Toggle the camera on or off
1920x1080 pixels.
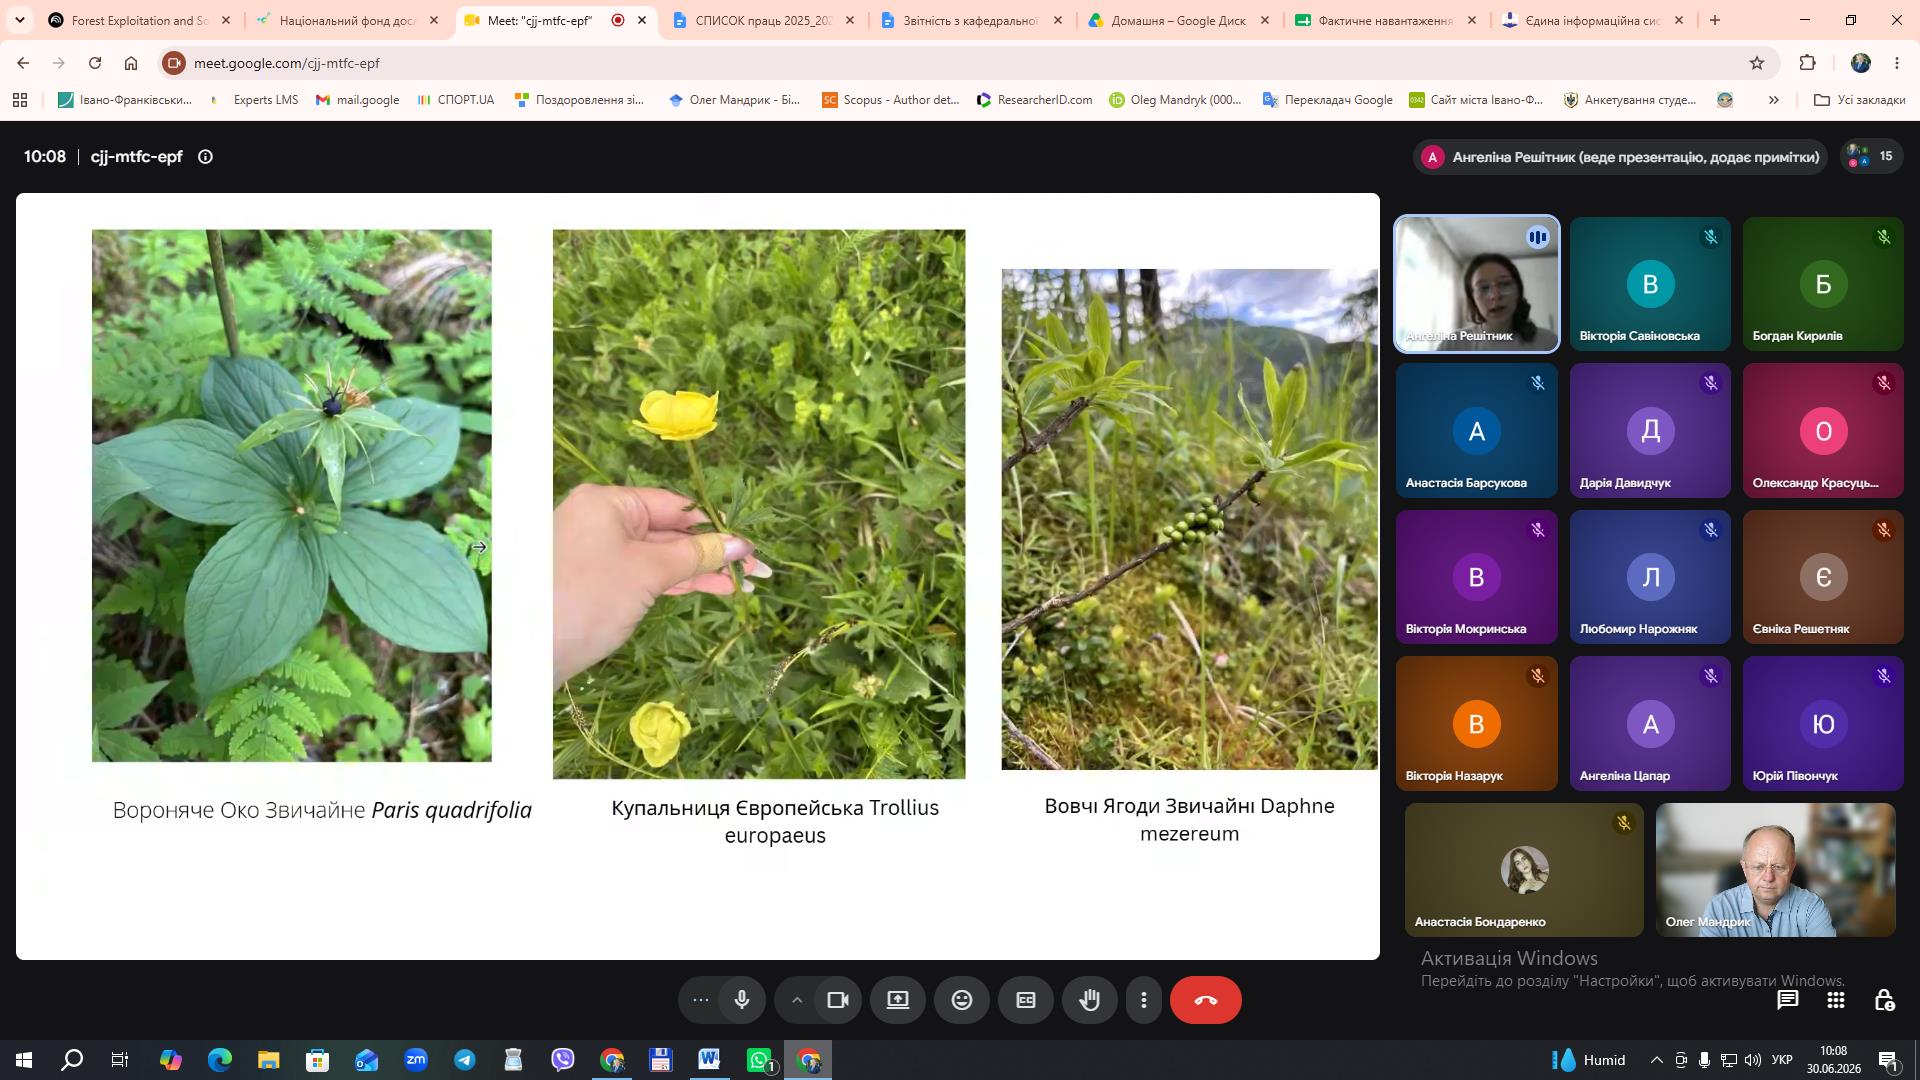point(837,1000)
